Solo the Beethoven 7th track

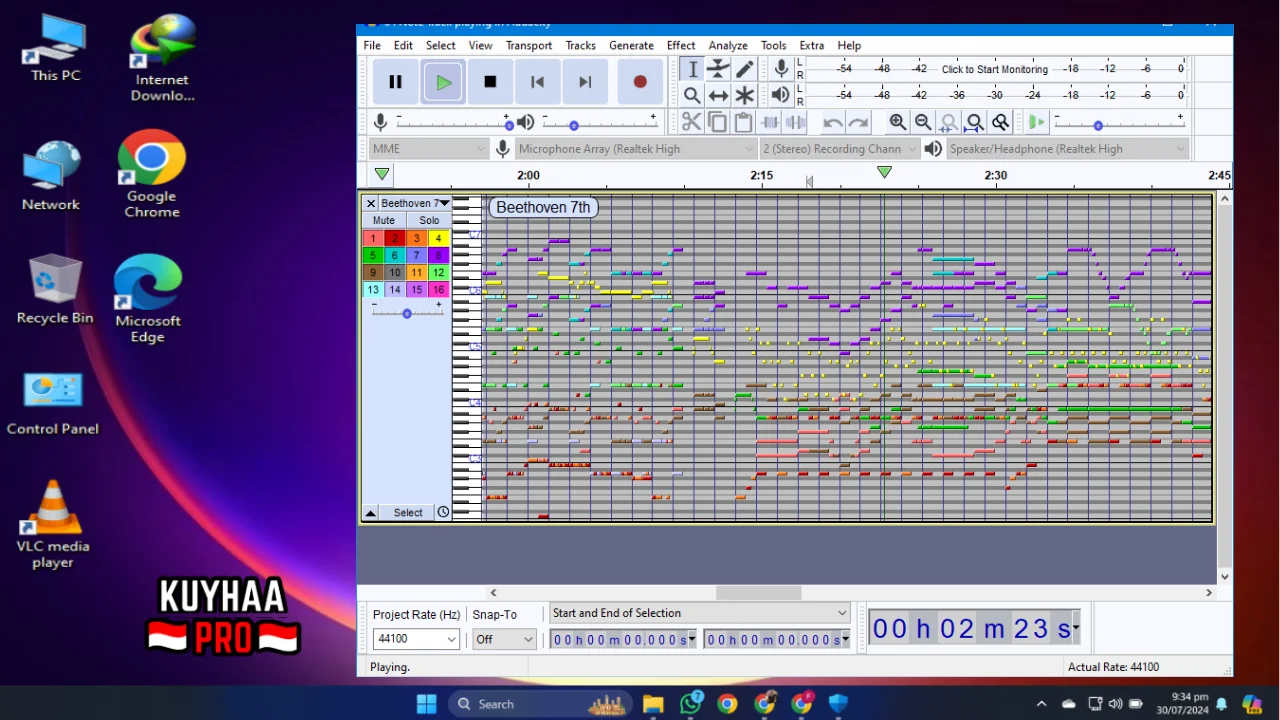[x=429, y=220]
